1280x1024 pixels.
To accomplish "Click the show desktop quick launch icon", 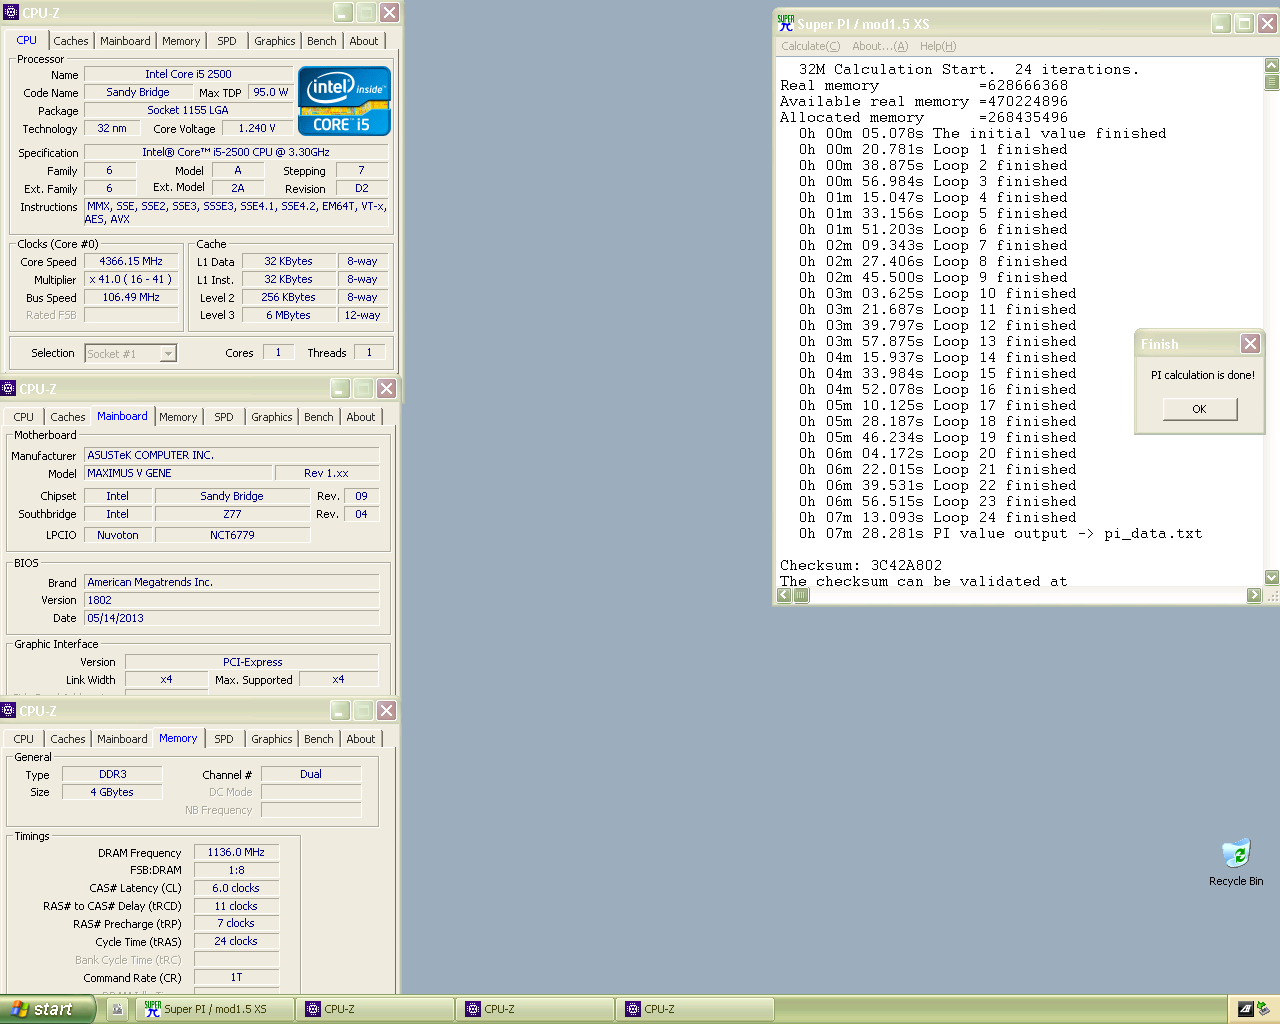I will coord(117,1009).
